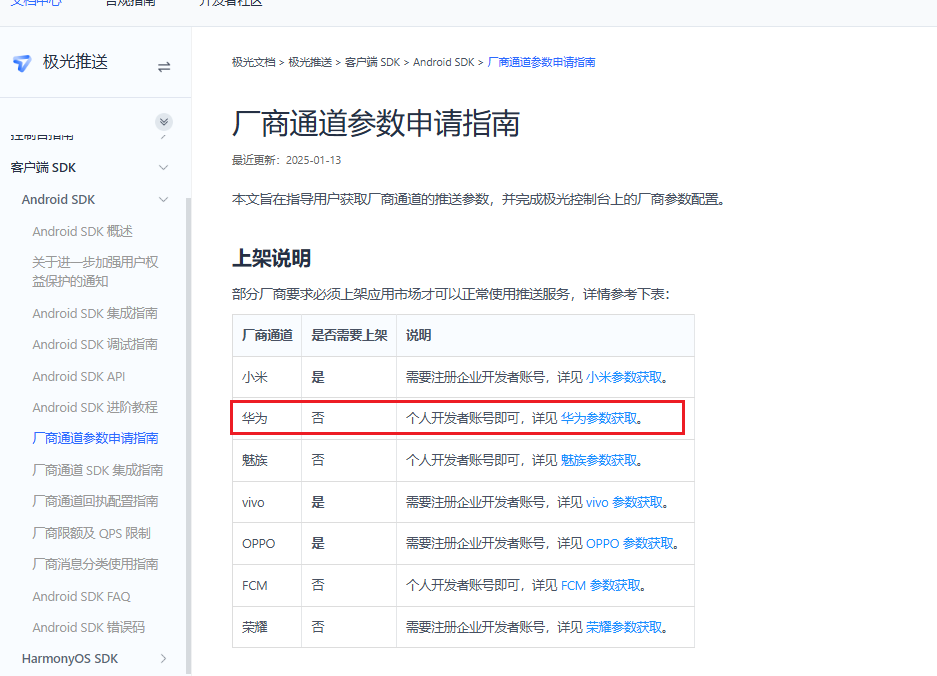This screenshot has height=676, width=937.
Task: Click 厂商通道参数申请指南 in the breadcrumb
Action: coord(541,62)
